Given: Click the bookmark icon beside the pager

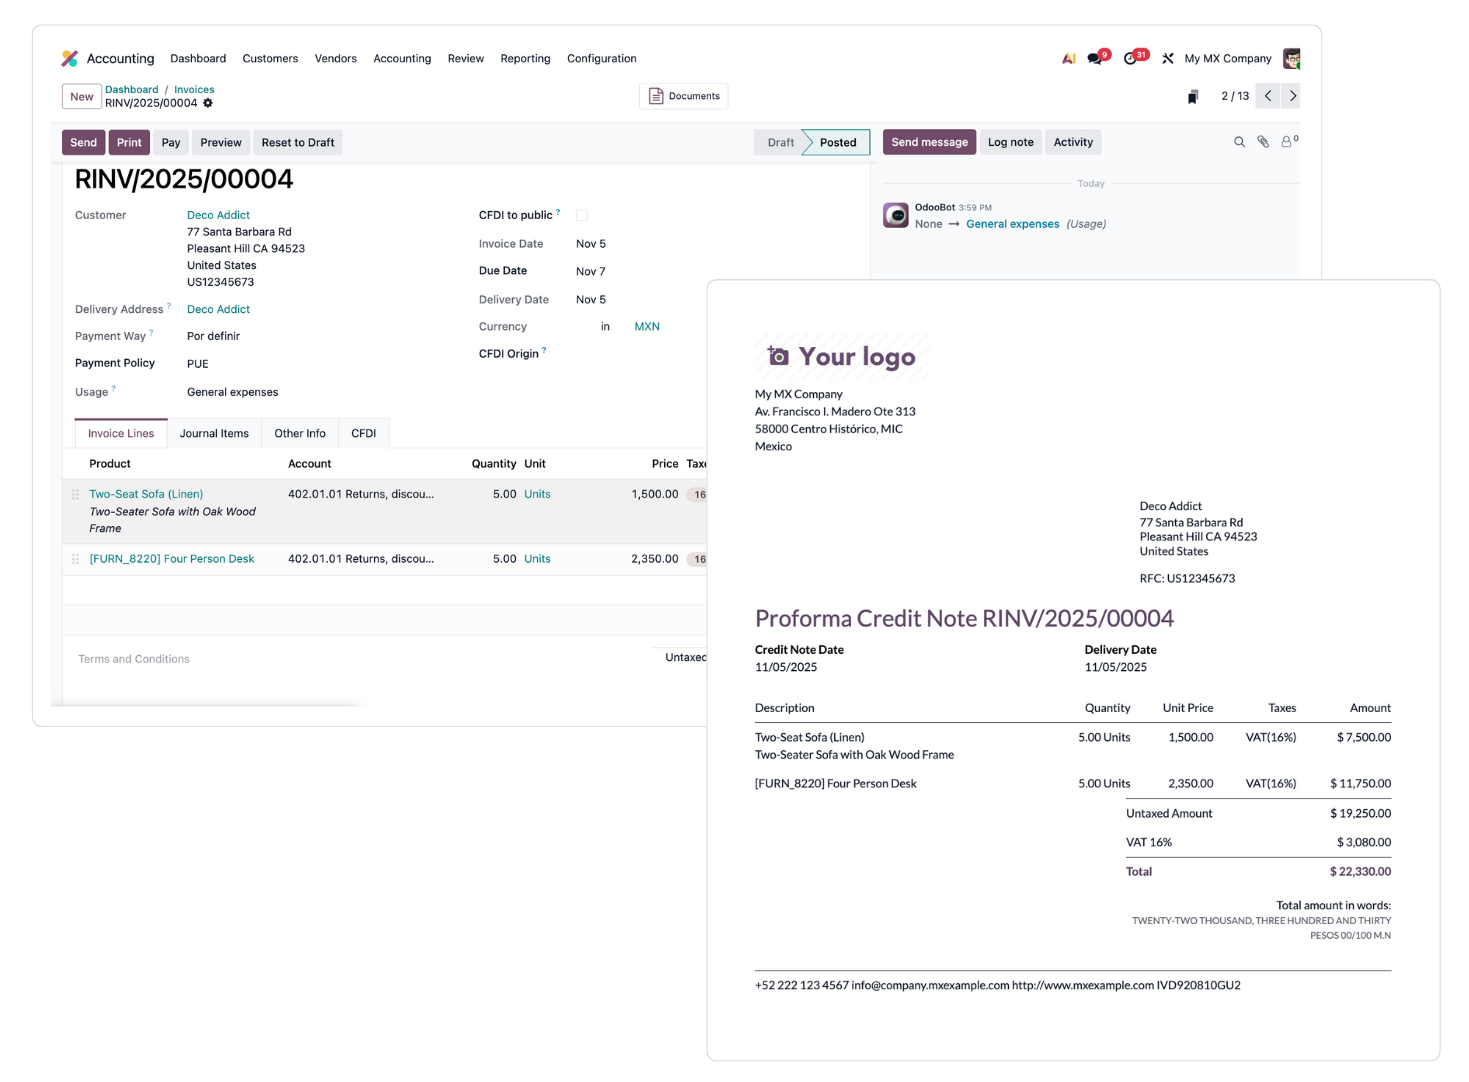Looking at the screenshot, I should 1192,95.
